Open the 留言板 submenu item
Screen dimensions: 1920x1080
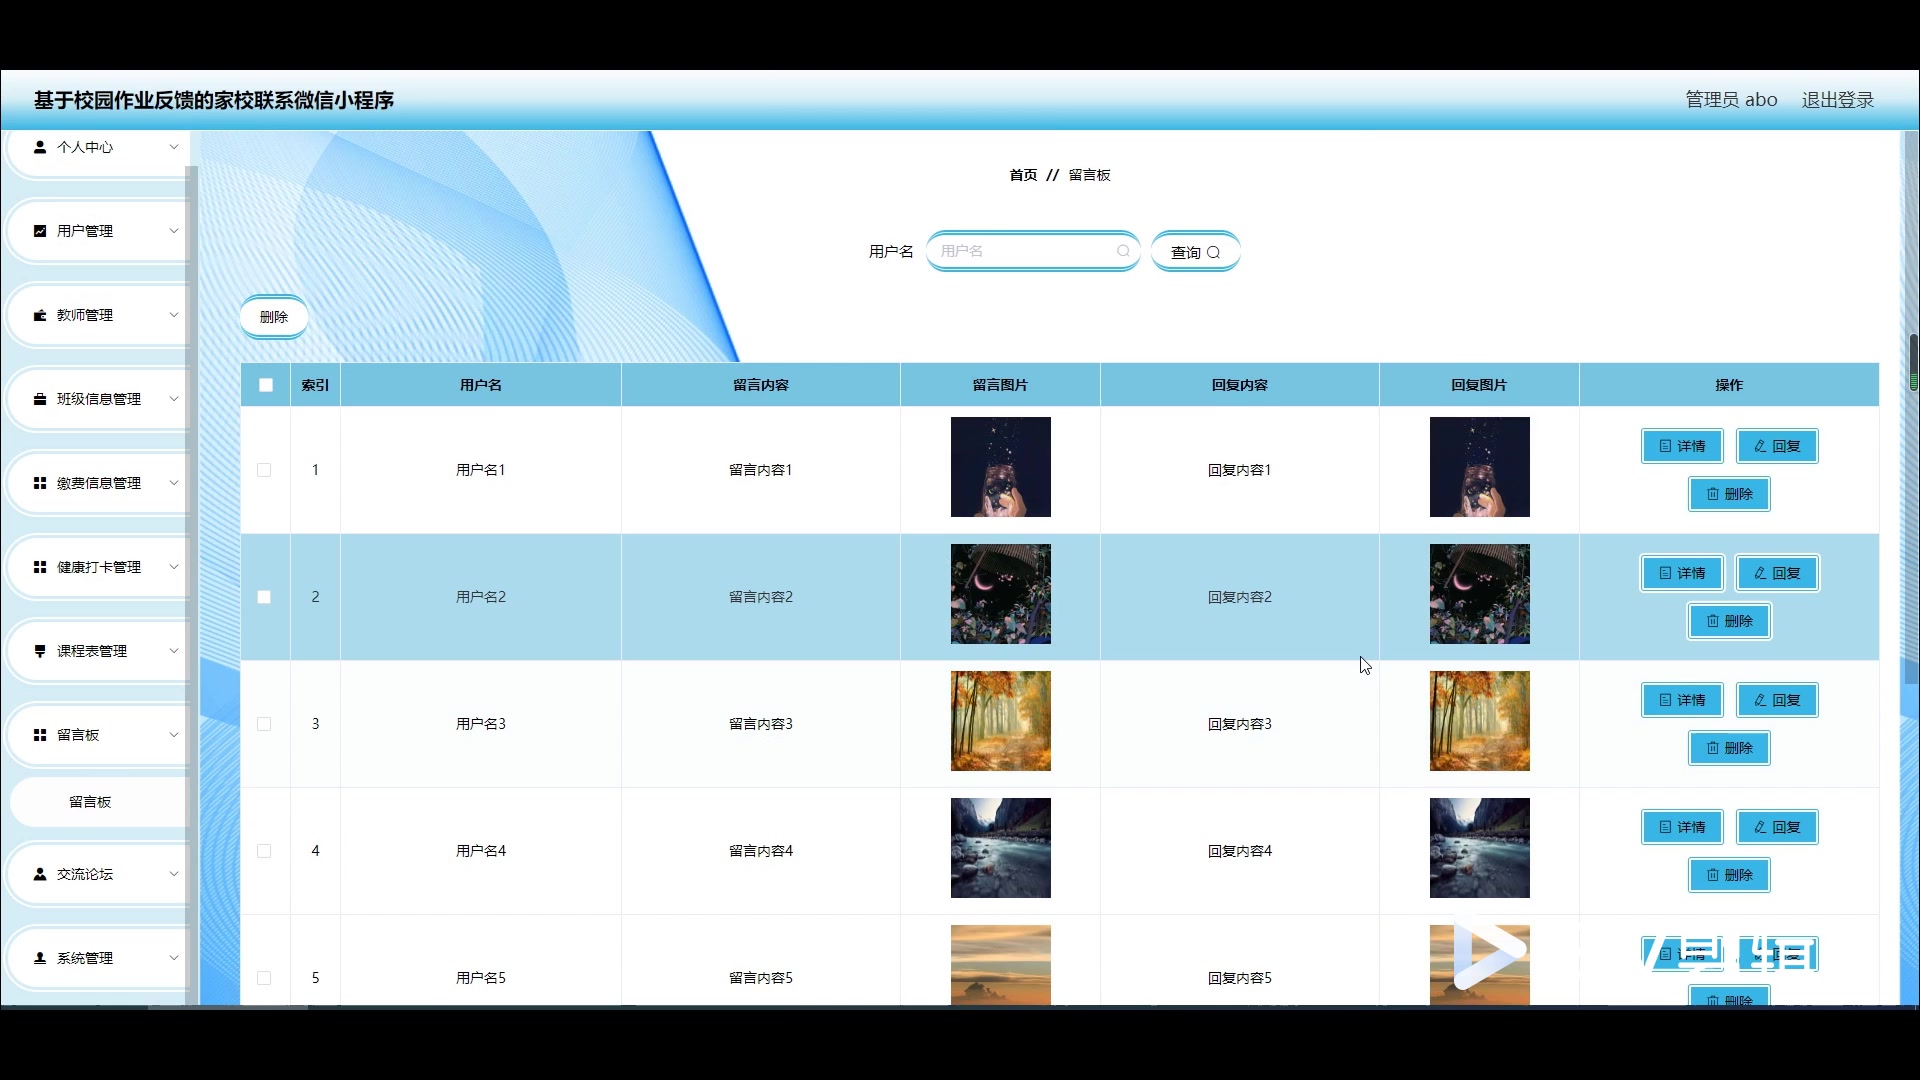pos(90,802)
